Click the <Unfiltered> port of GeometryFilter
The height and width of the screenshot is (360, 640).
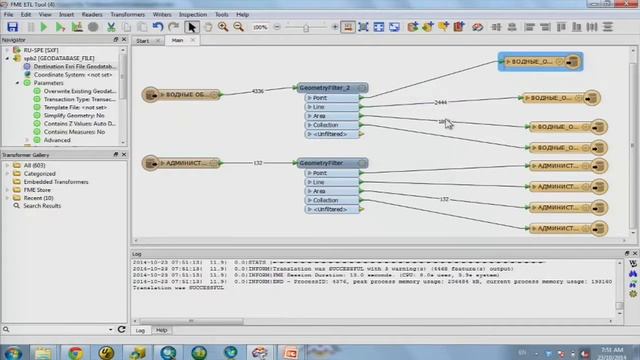click(332, 209)
